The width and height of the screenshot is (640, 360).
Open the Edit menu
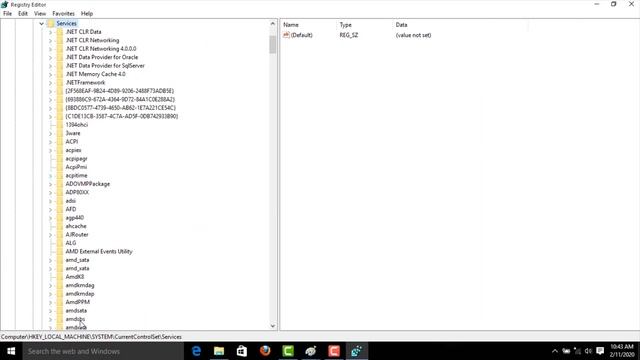23,13
